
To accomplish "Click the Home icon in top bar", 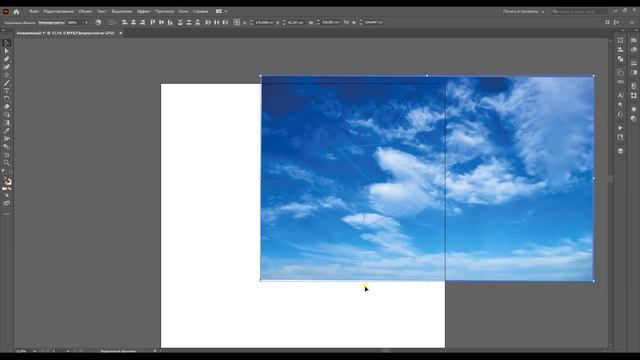I will [x=16, y=11].
